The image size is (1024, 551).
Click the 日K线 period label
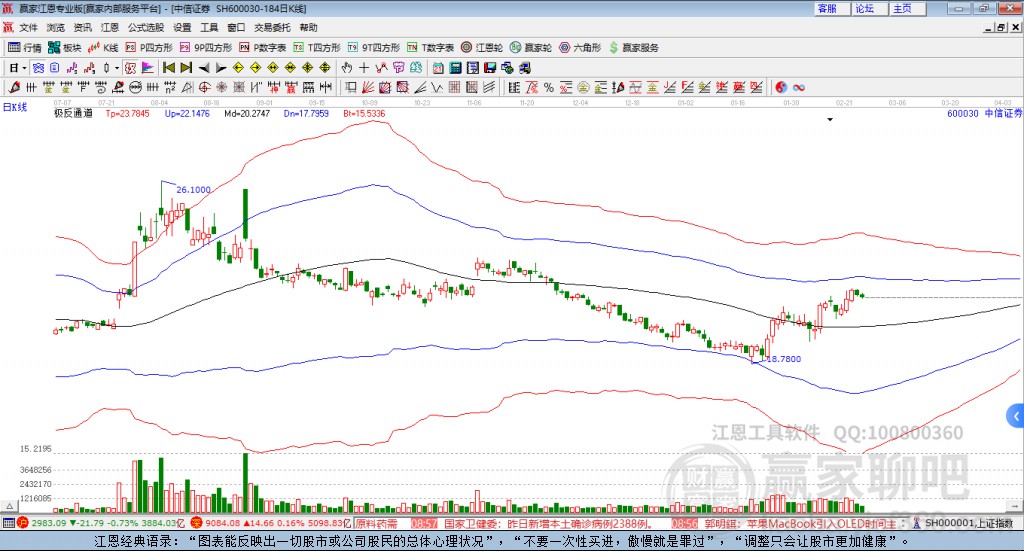click(15, 107)
